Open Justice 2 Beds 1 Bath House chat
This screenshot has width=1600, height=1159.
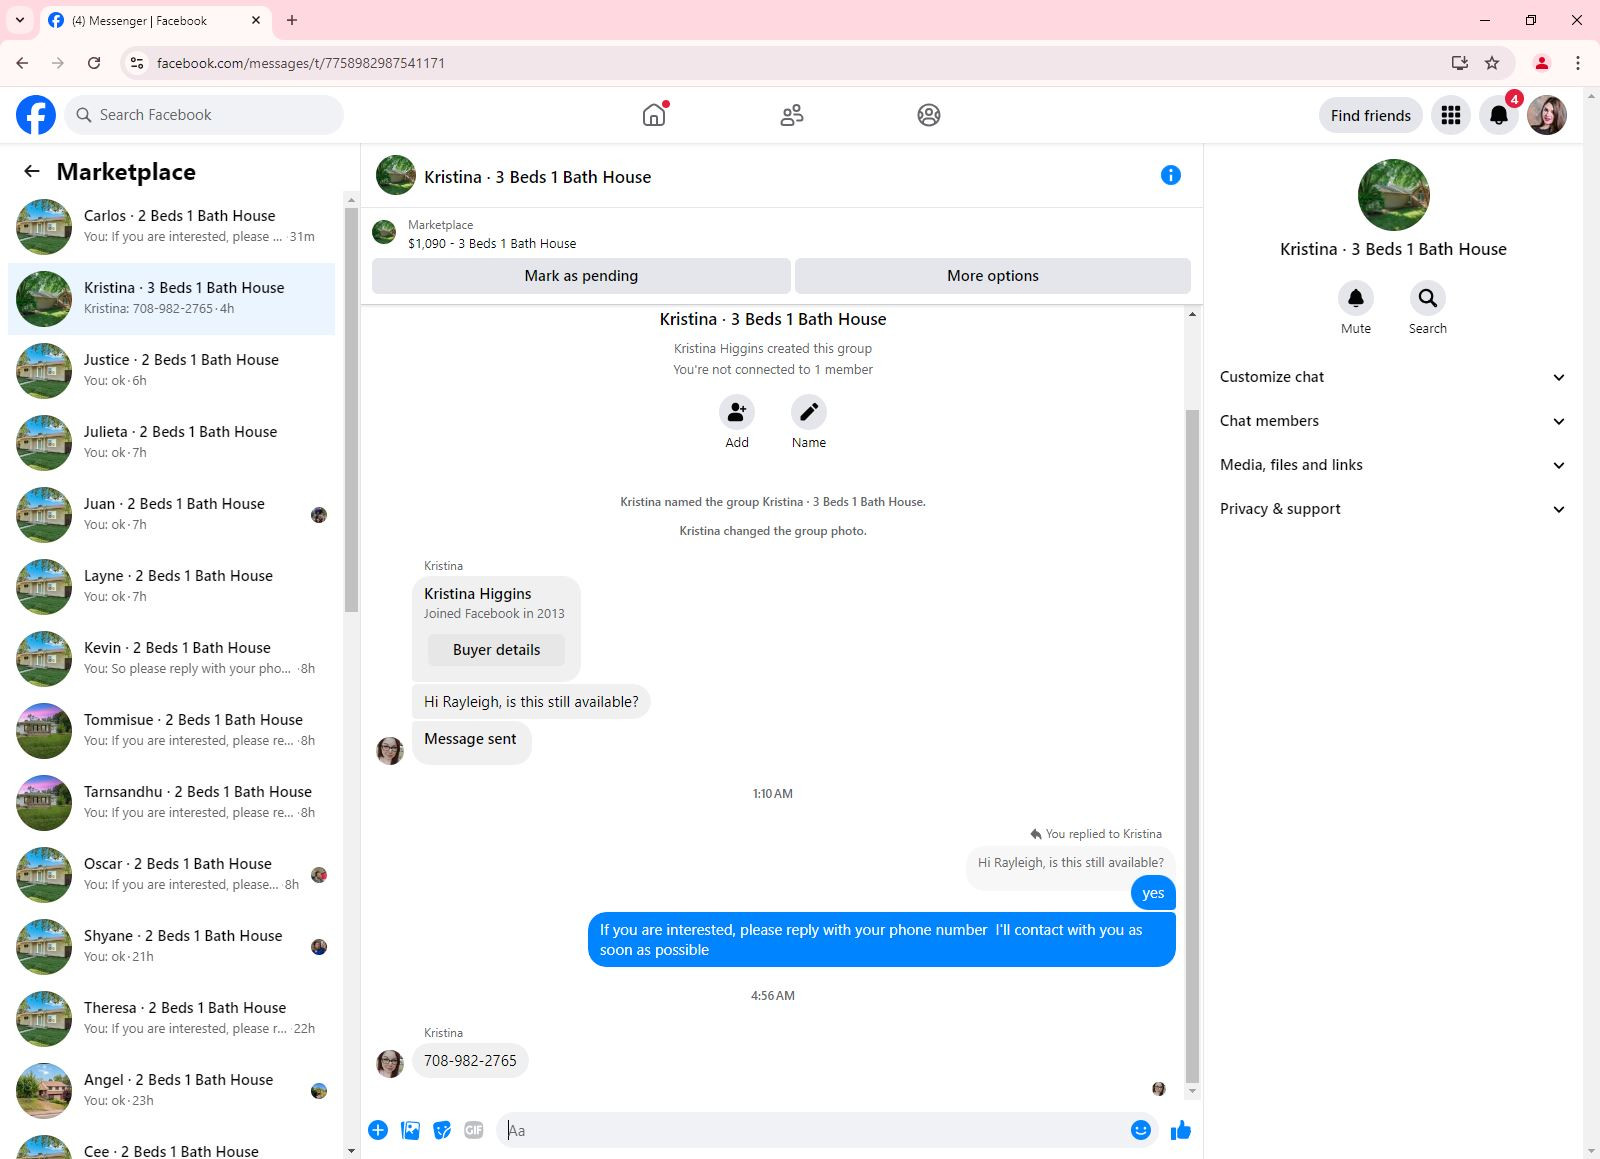(x=172, y=371)
